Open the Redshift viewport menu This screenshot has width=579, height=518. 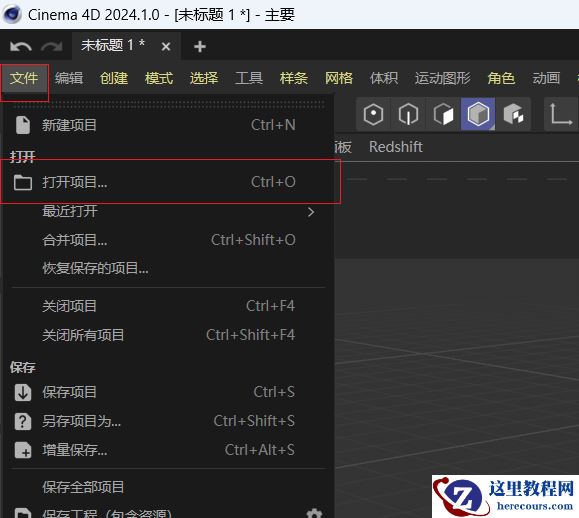(x=396, y=147)
